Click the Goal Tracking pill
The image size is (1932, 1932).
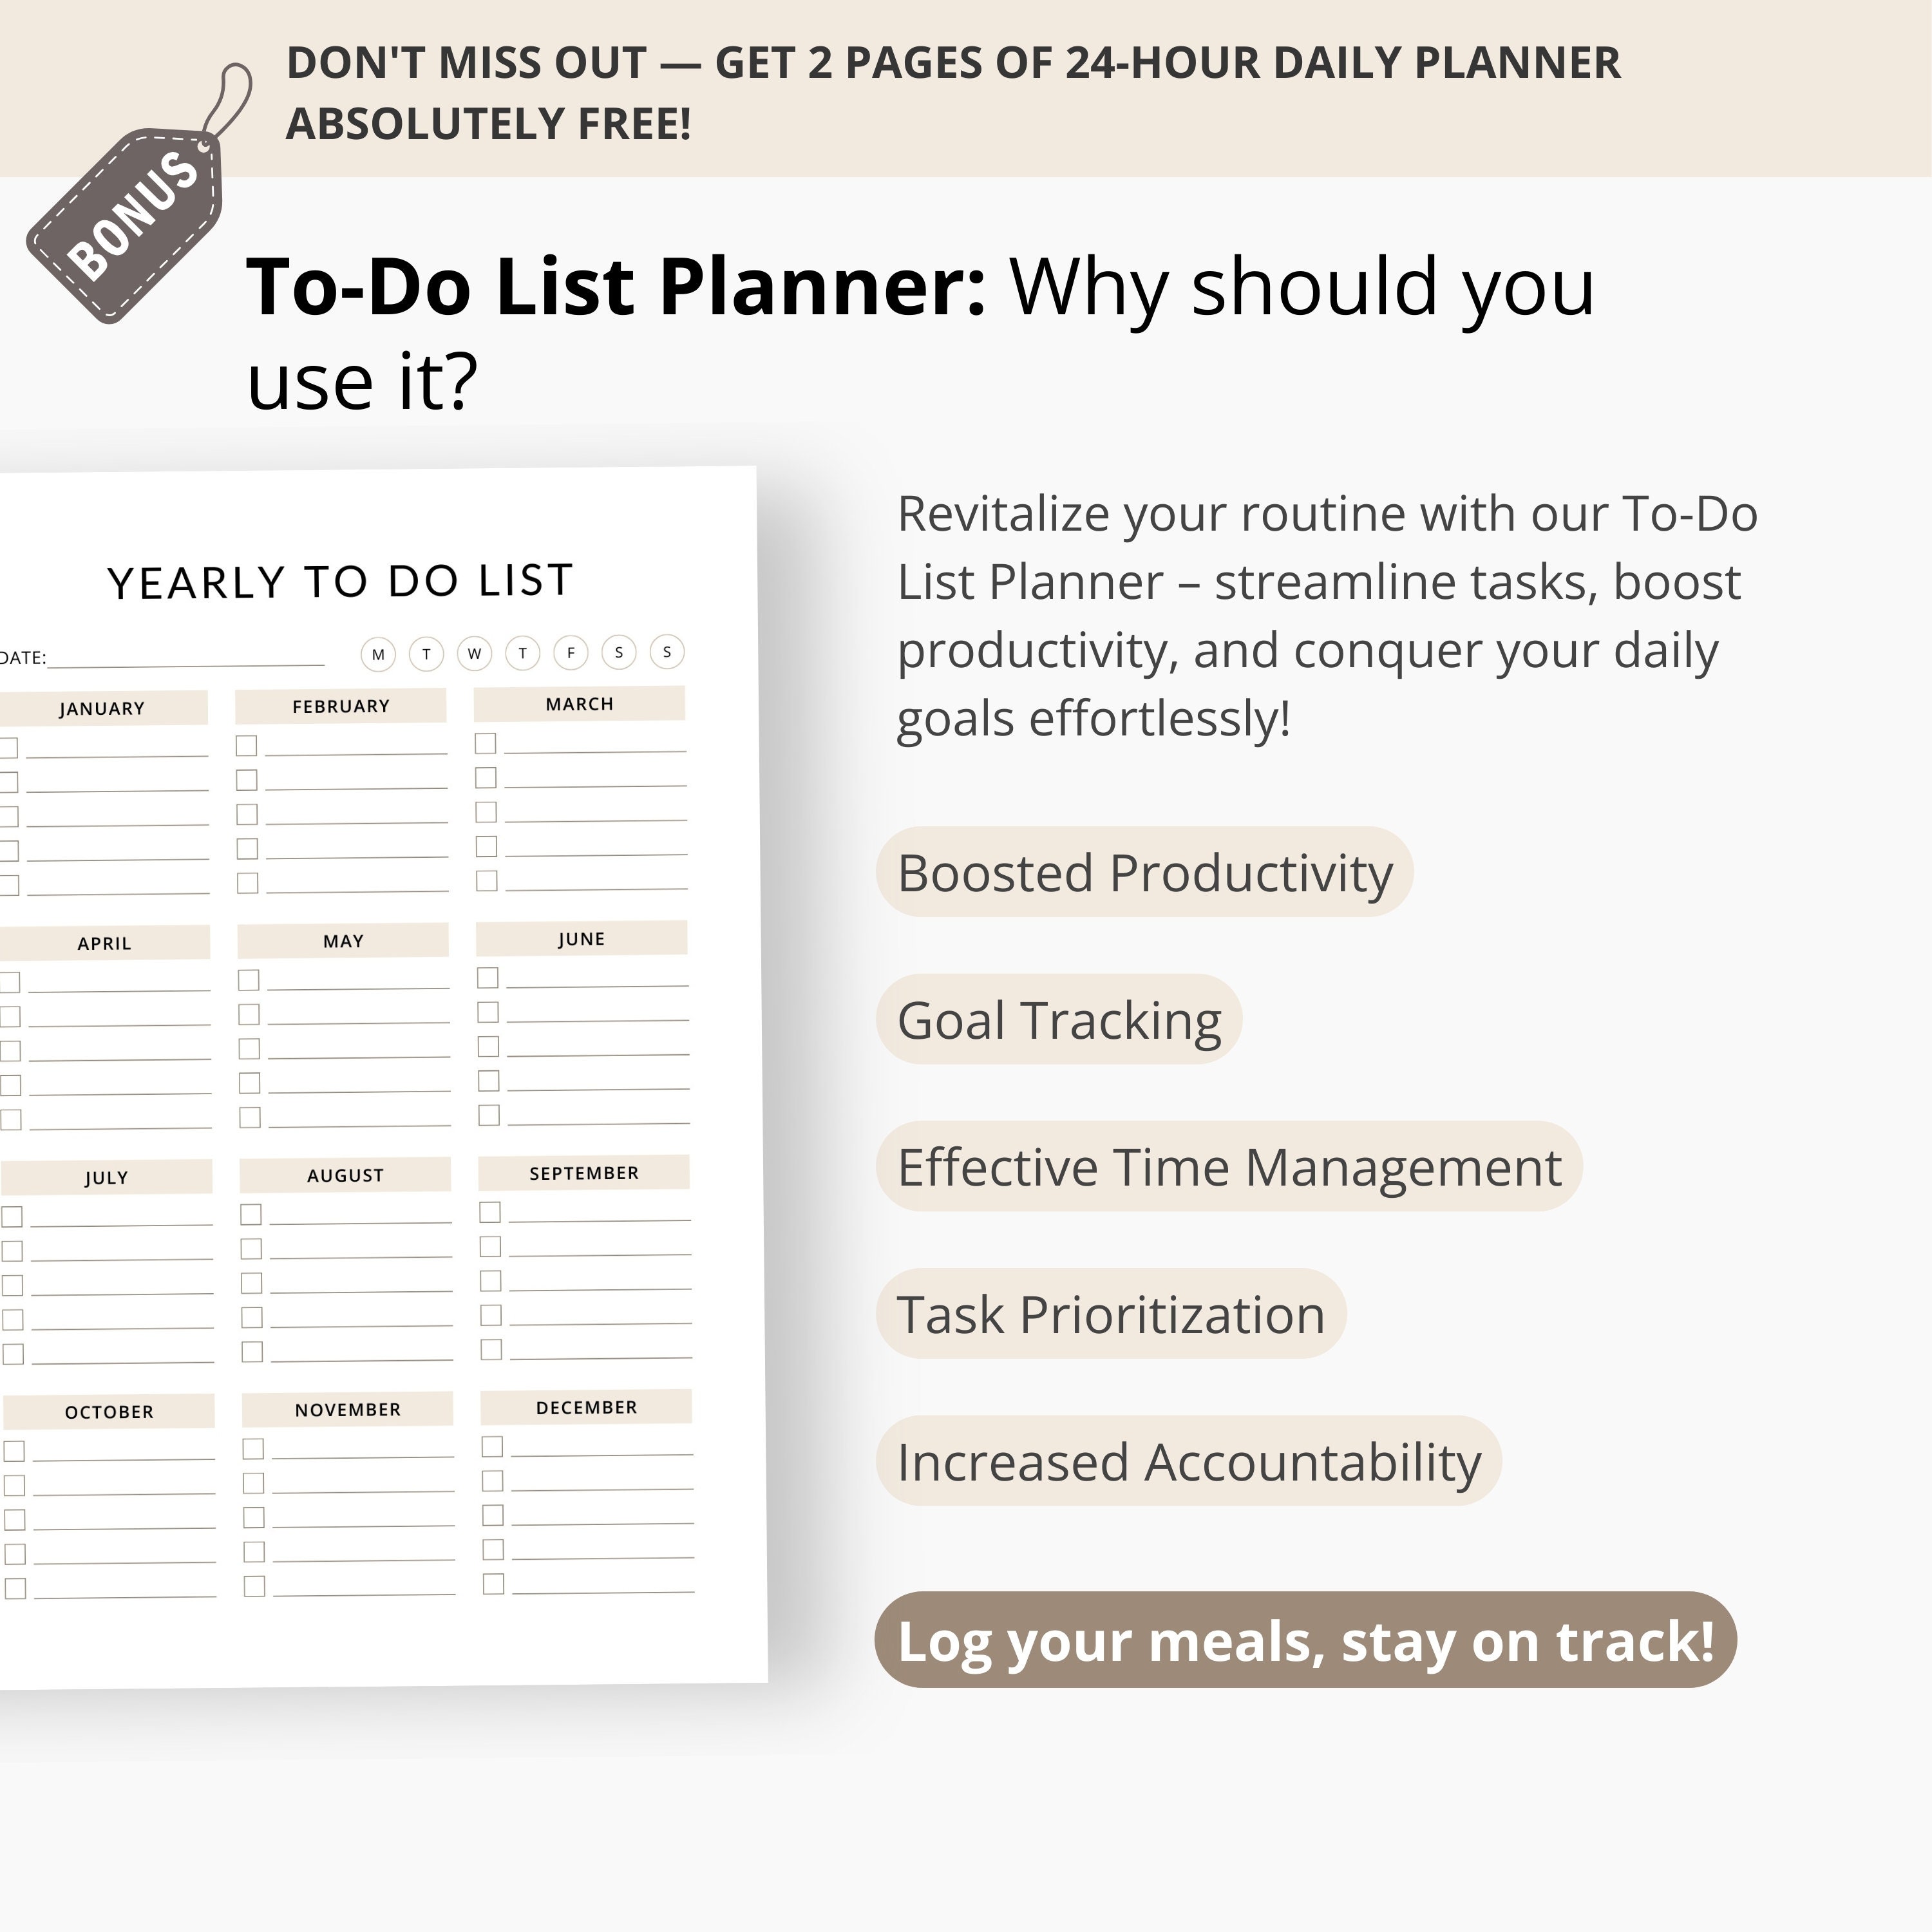[1059, 1019]
